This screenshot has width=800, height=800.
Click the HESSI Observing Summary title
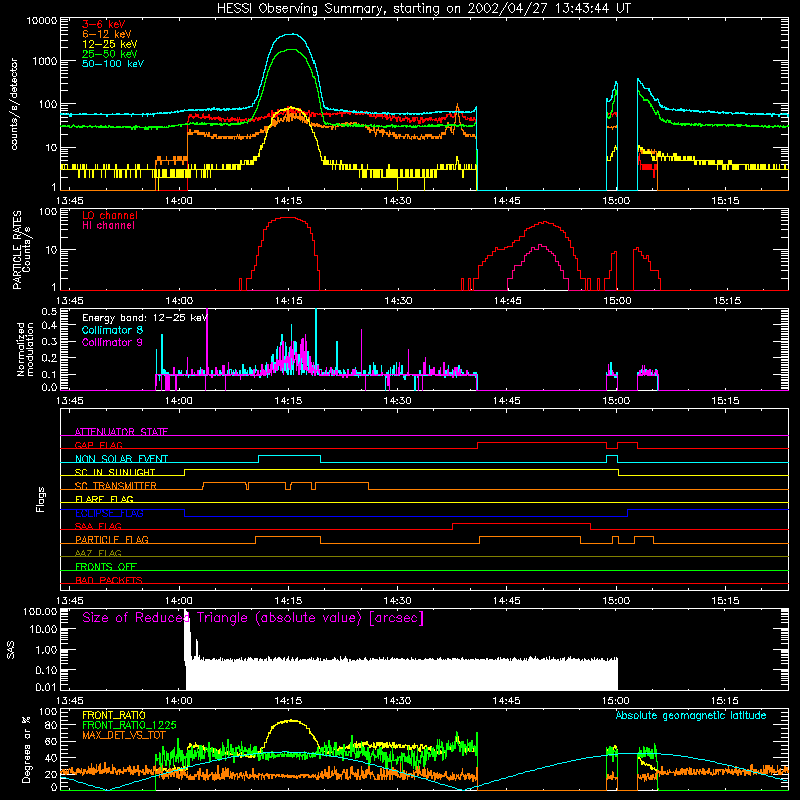pos(423,9)
